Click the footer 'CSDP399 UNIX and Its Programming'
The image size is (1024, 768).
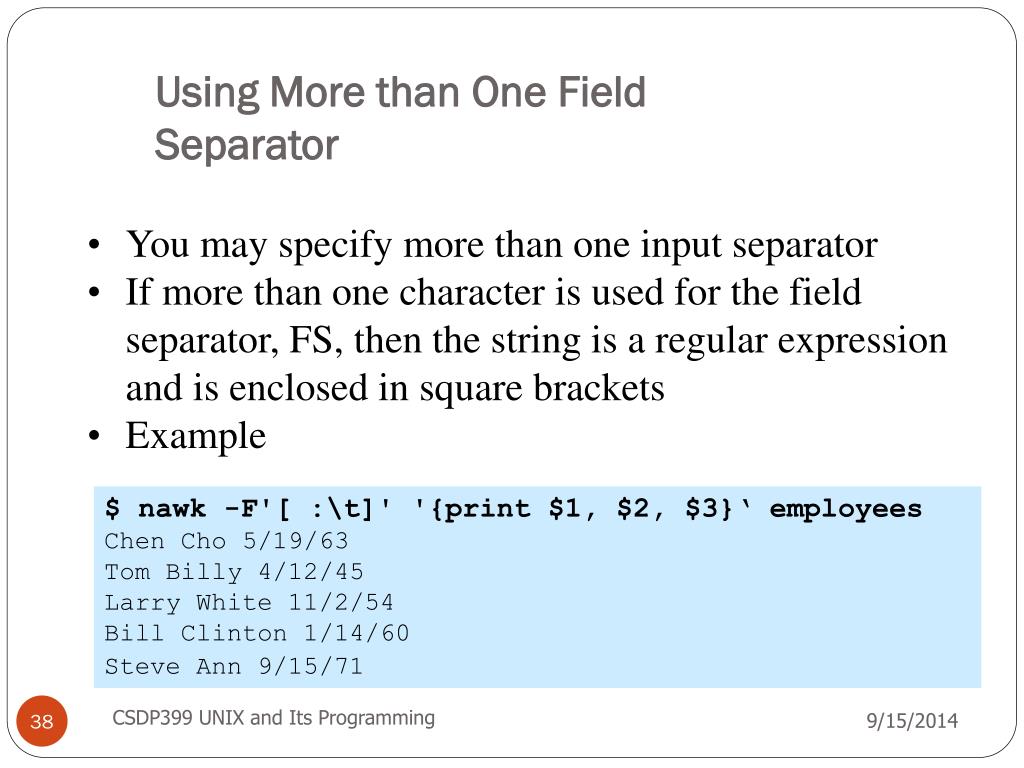274,718
